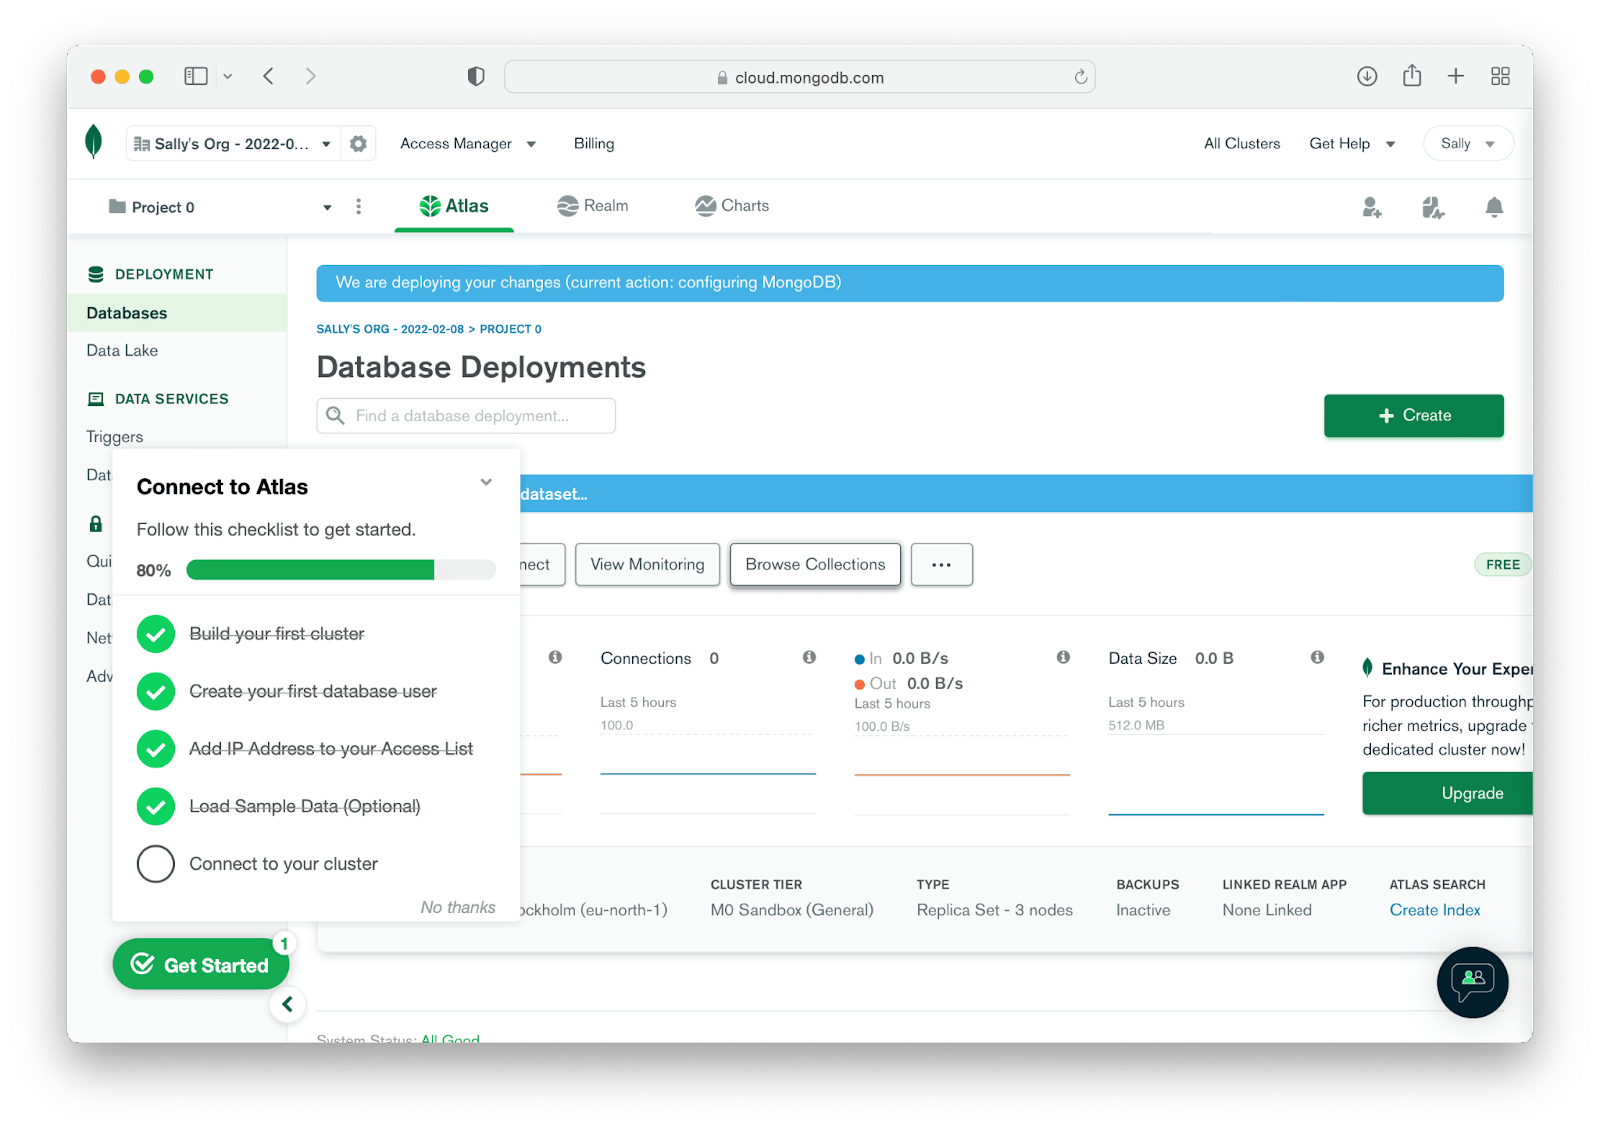Click the privacy shield icon
Screen dimensions: 1600x1131
click(476, 77)
